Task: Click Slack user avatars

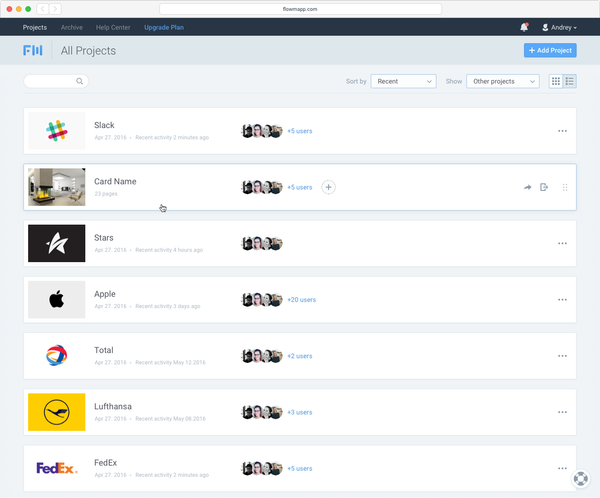Action: coord(262,131)
